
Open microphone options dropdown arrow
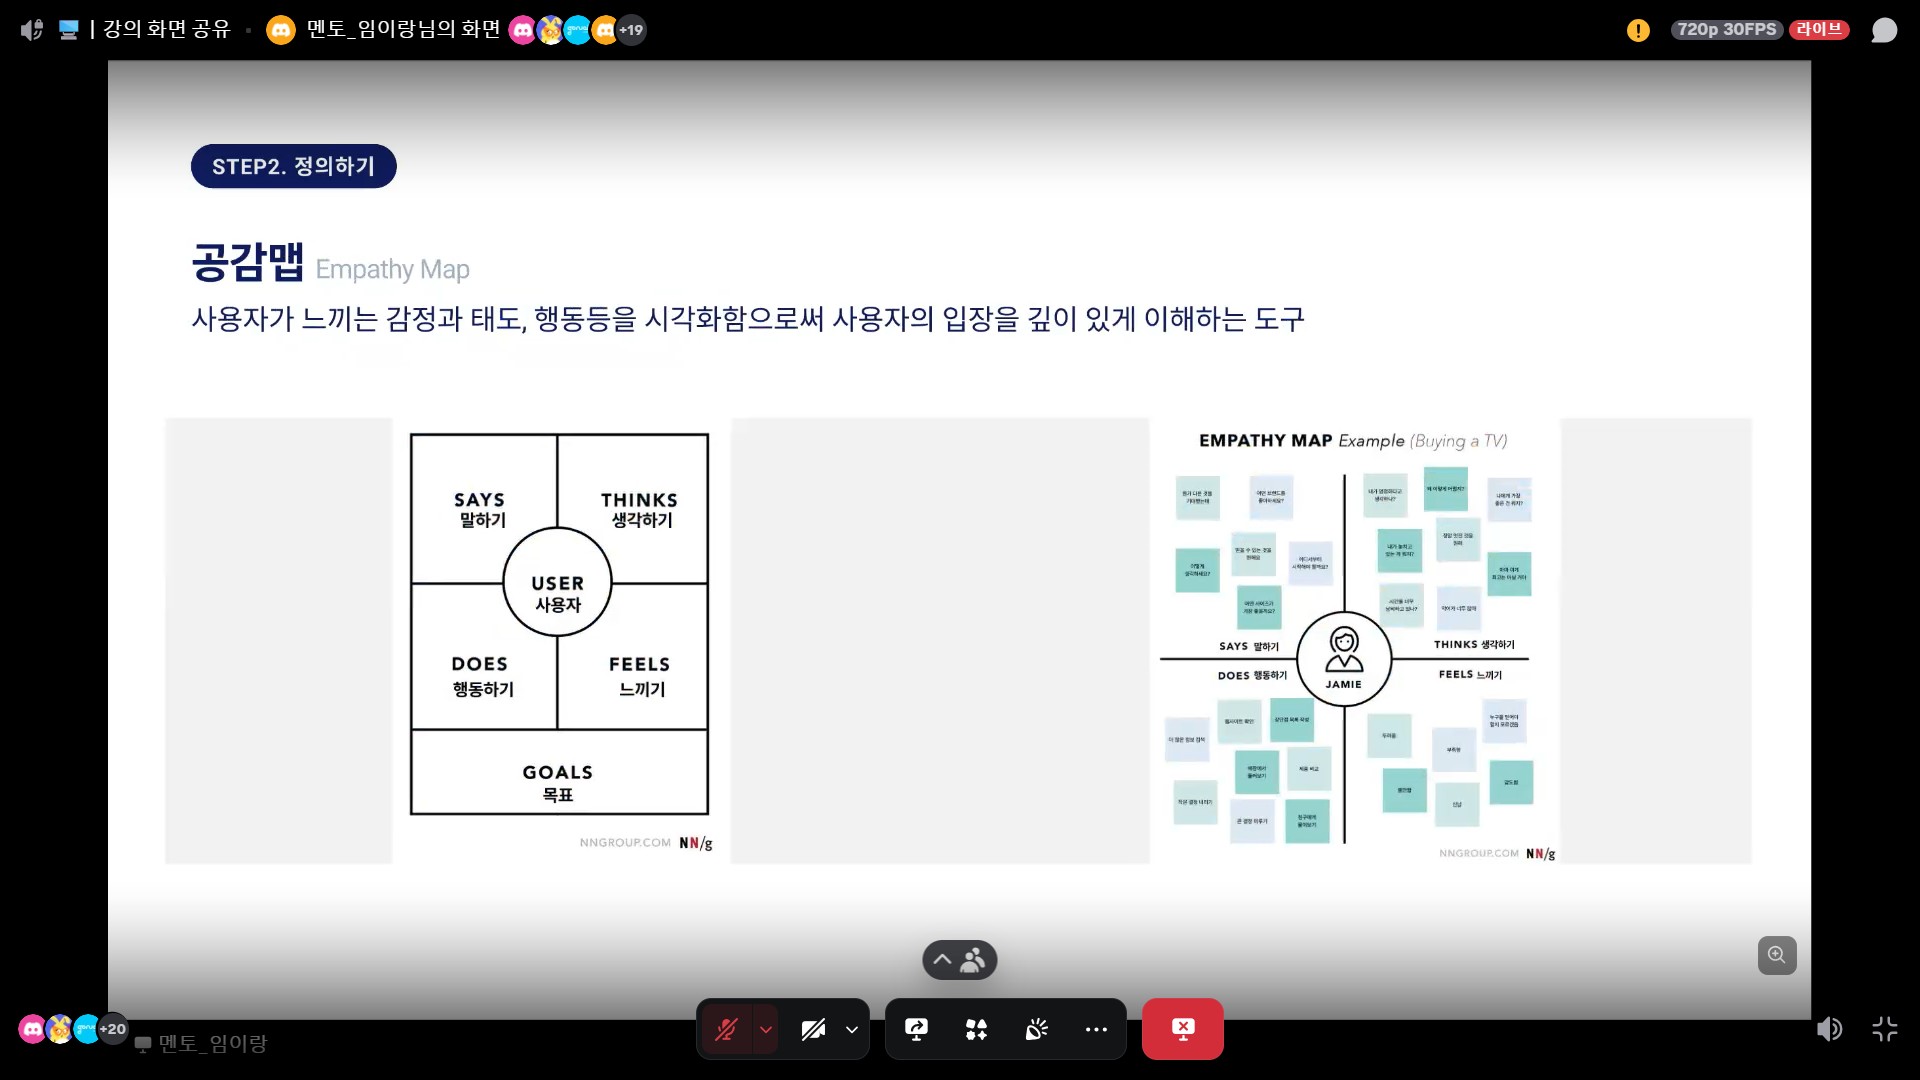coord(766,1029)
